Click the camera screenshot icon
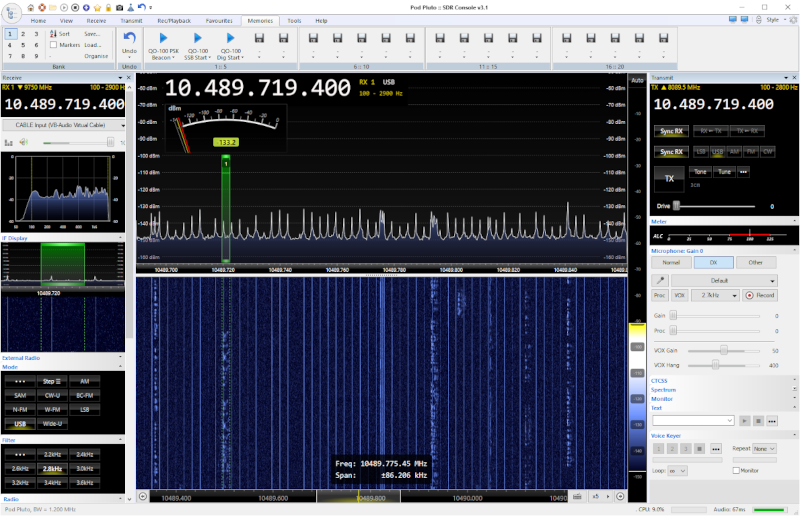 tap(119, 8)
